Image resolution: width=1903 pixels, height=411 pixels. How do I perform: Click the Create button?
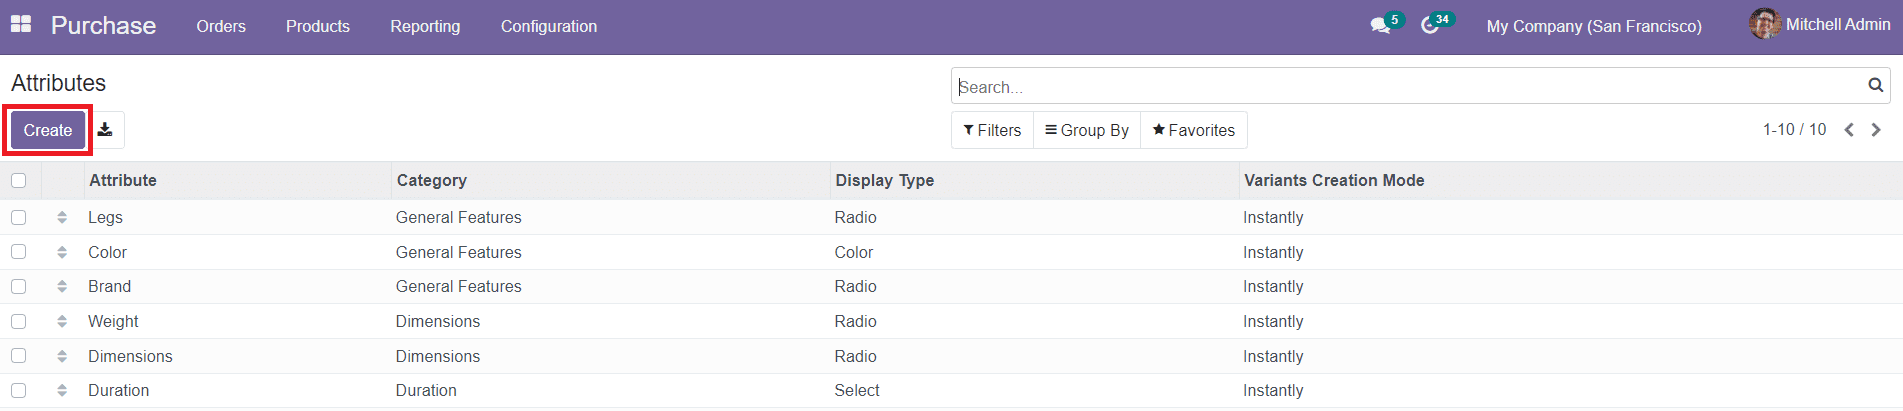click(x=48, y=130)
